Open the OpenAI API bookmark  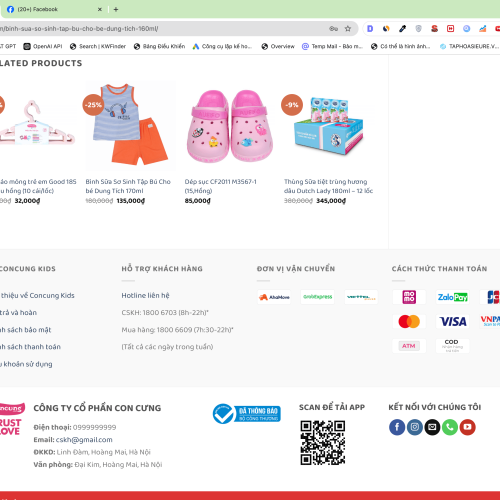tap(43, 46)
